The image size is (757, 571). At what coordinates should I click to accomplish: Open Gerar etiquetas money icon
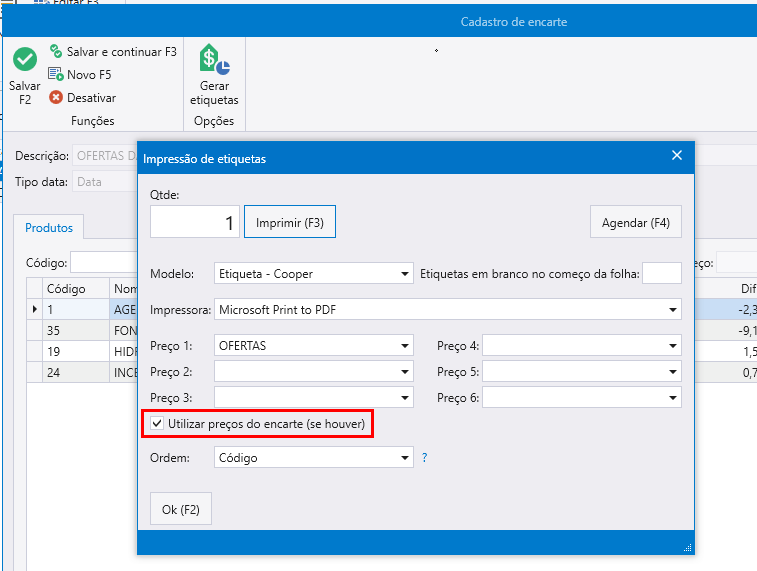coord(214,60)
